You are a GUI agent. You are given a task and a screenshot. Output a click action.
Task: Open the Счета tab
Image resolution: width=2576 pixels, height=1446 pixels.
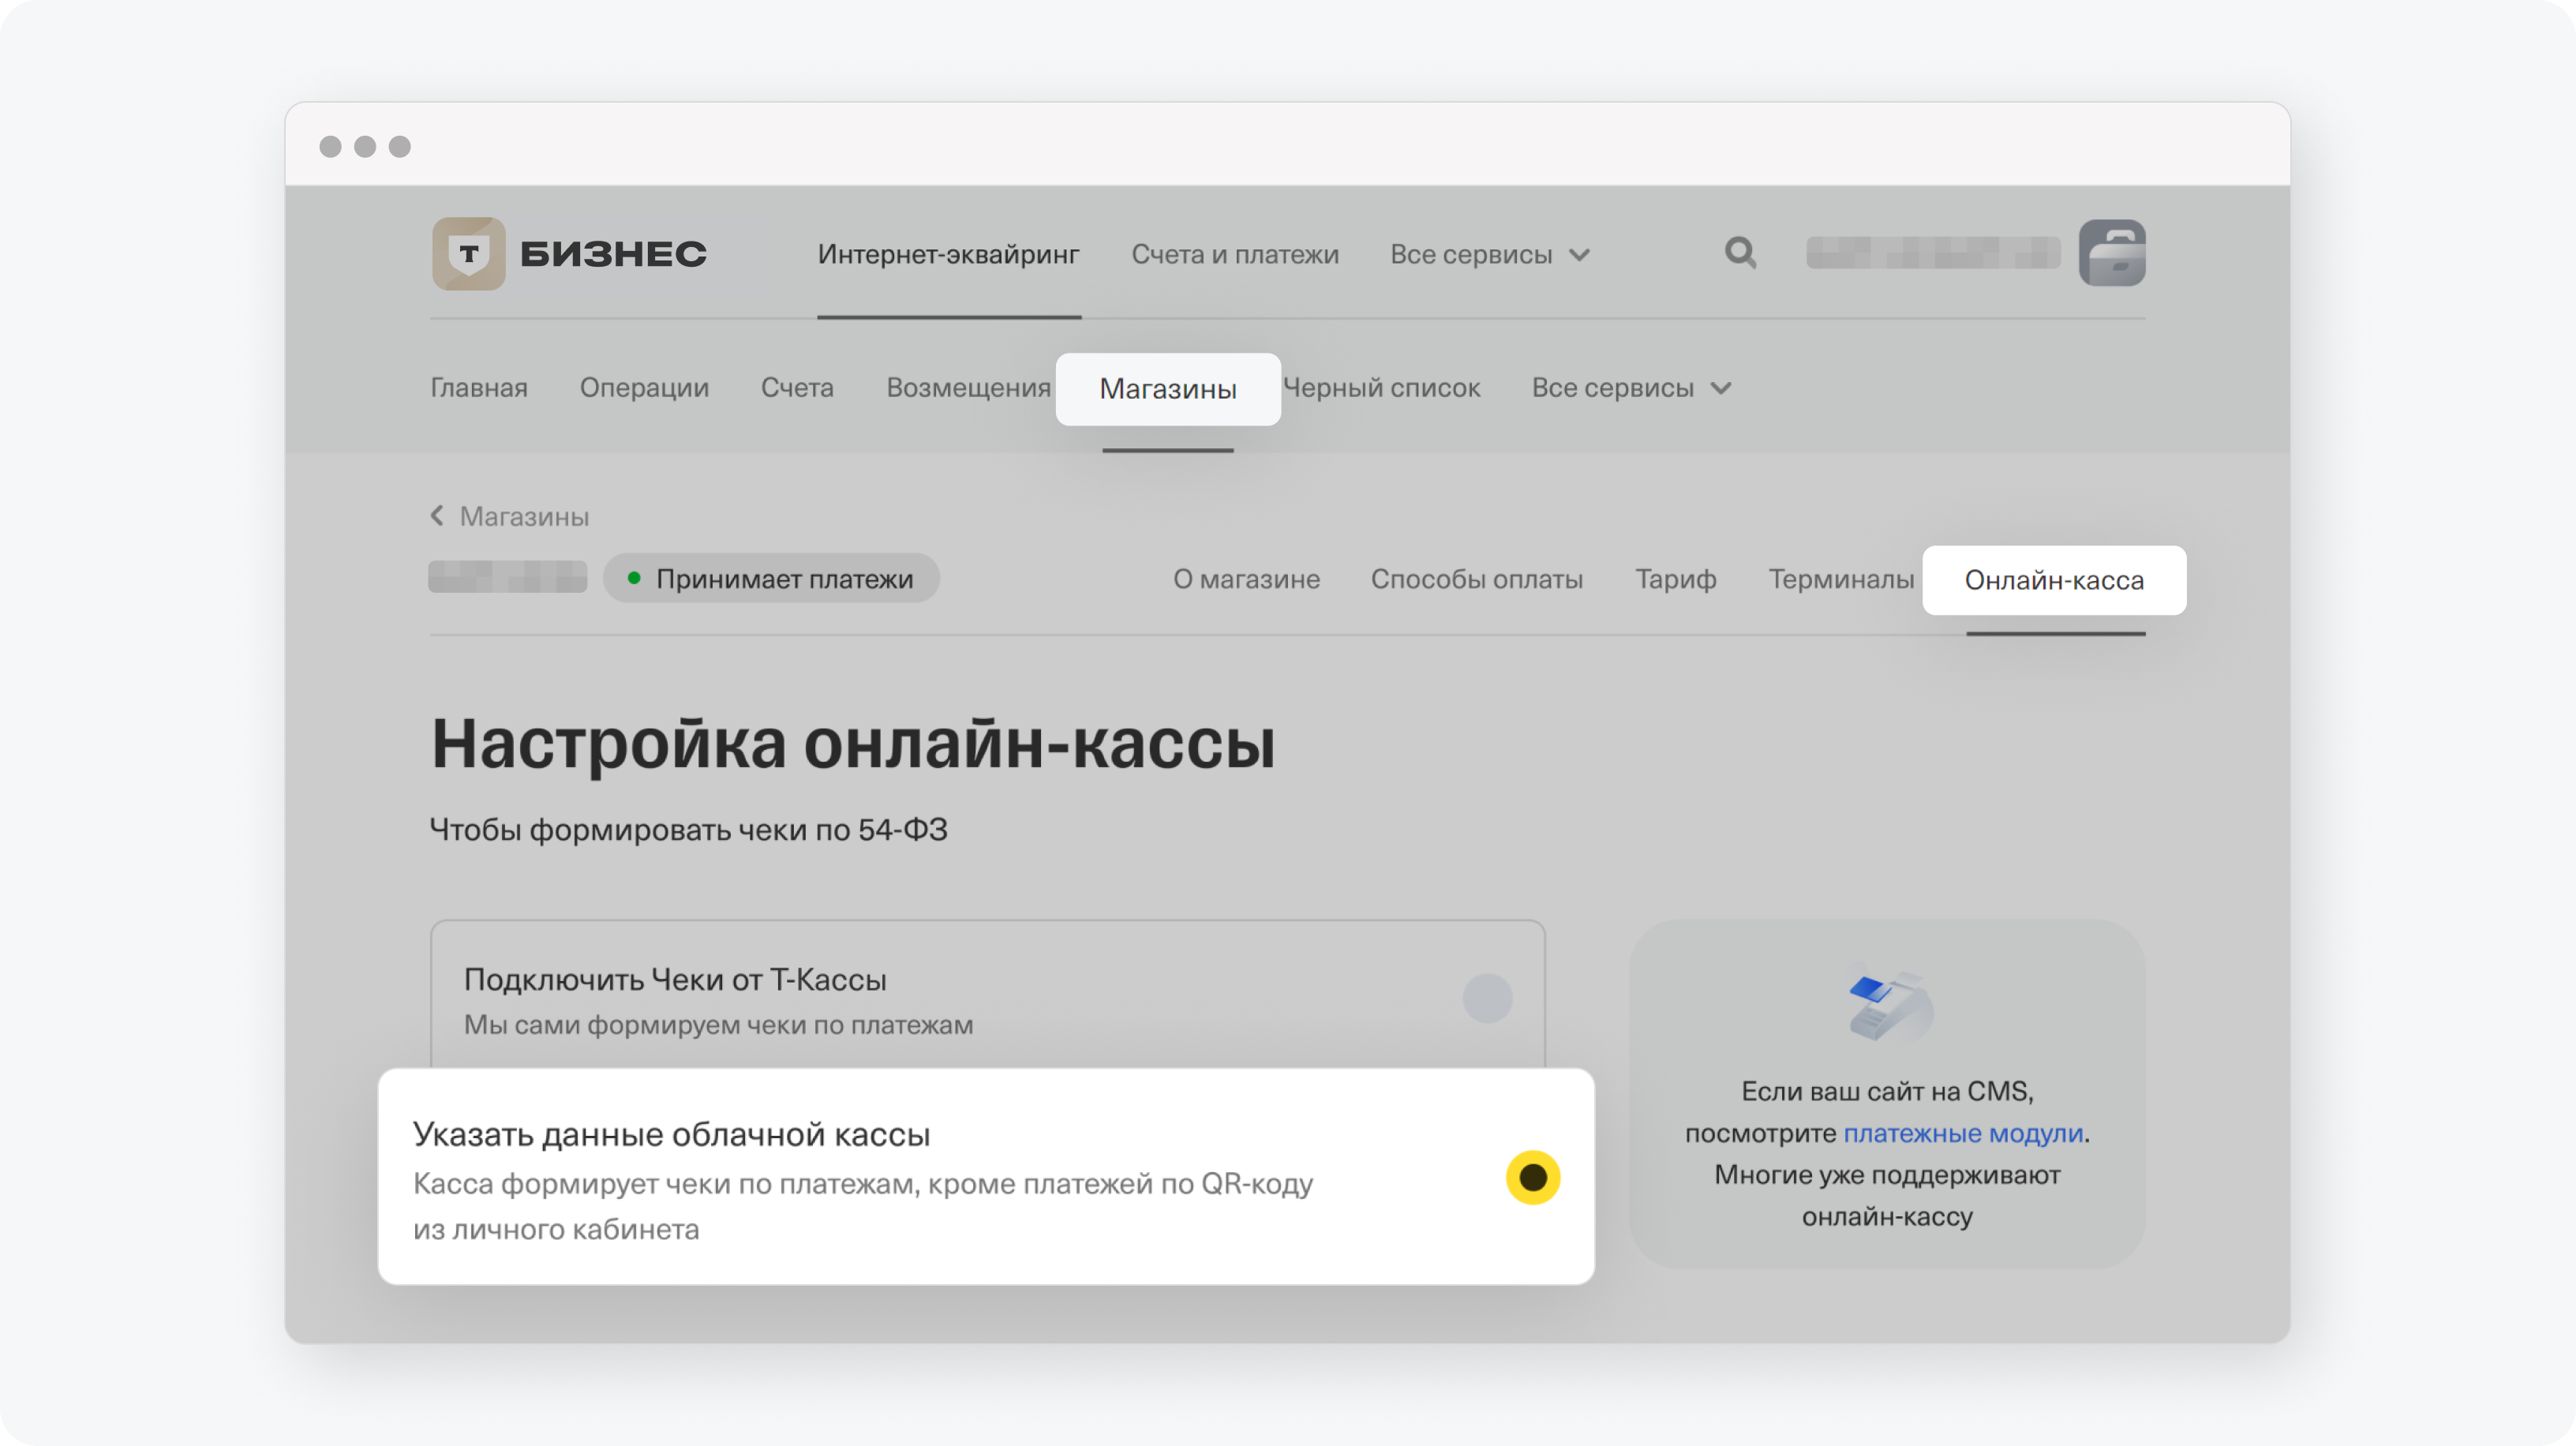pos(797,388)
